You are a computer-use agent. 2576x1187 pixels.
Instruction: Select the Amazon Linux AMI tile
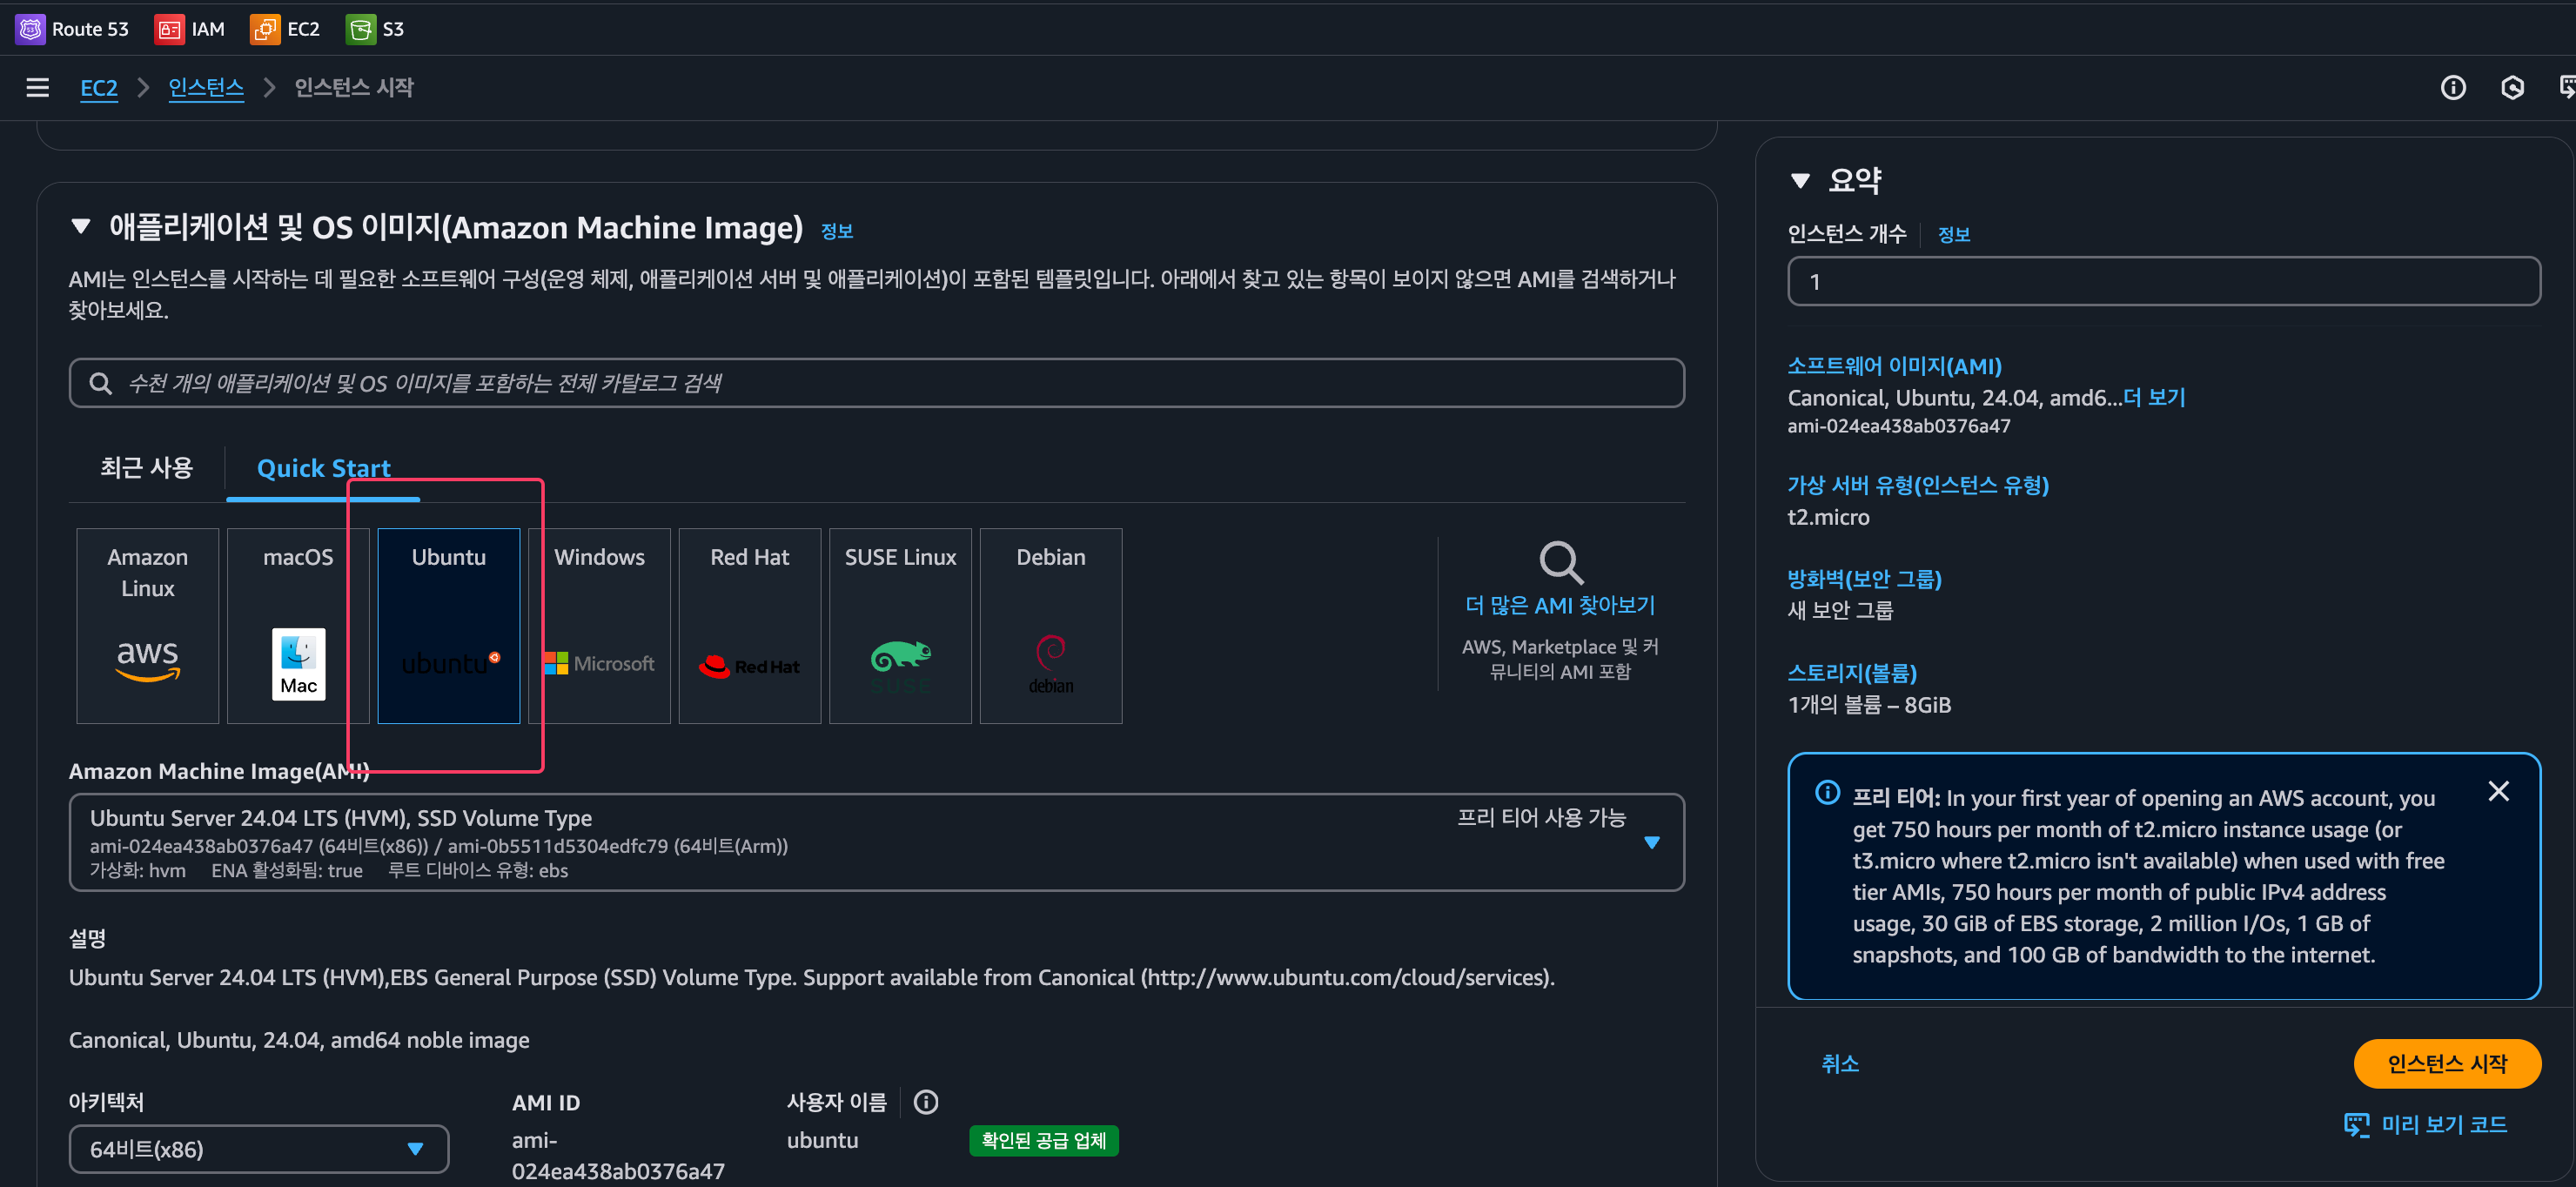148,625
